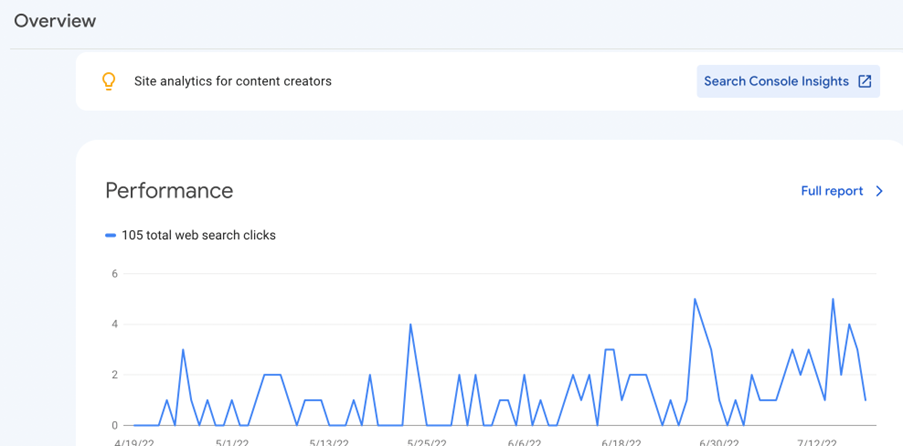Click the Performance card title
The width and height of the screenshot is (903, 446).
pos(169,191)
